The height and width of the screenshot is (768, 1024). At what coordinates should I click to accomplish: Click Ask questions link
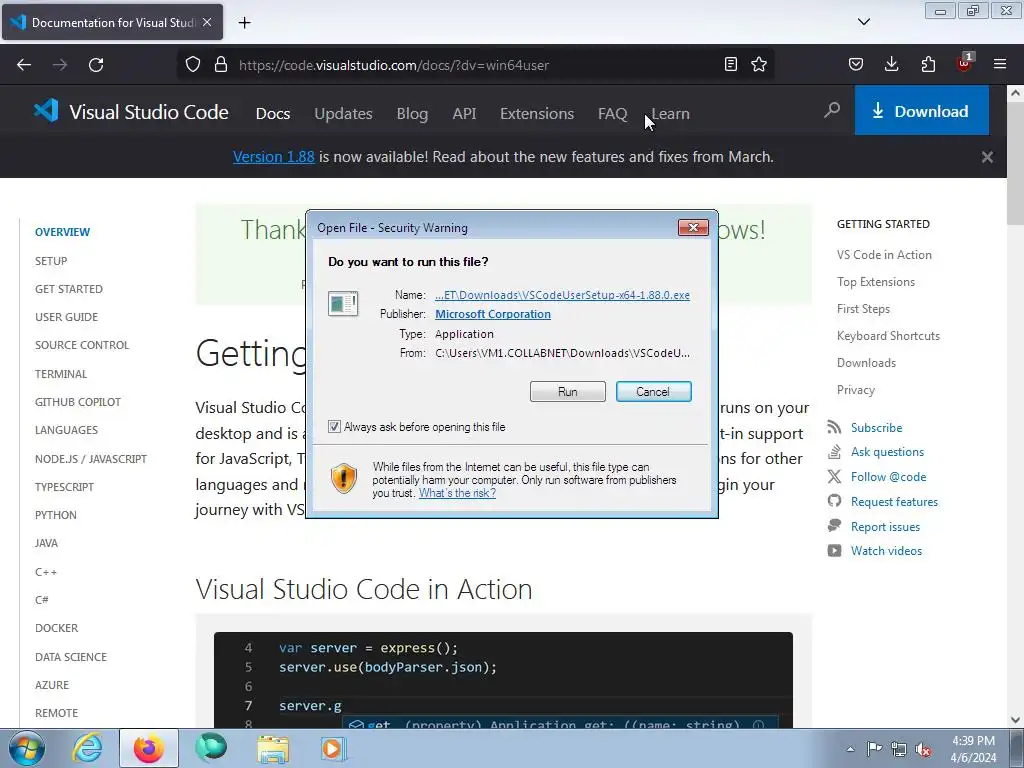click(887, 452)
